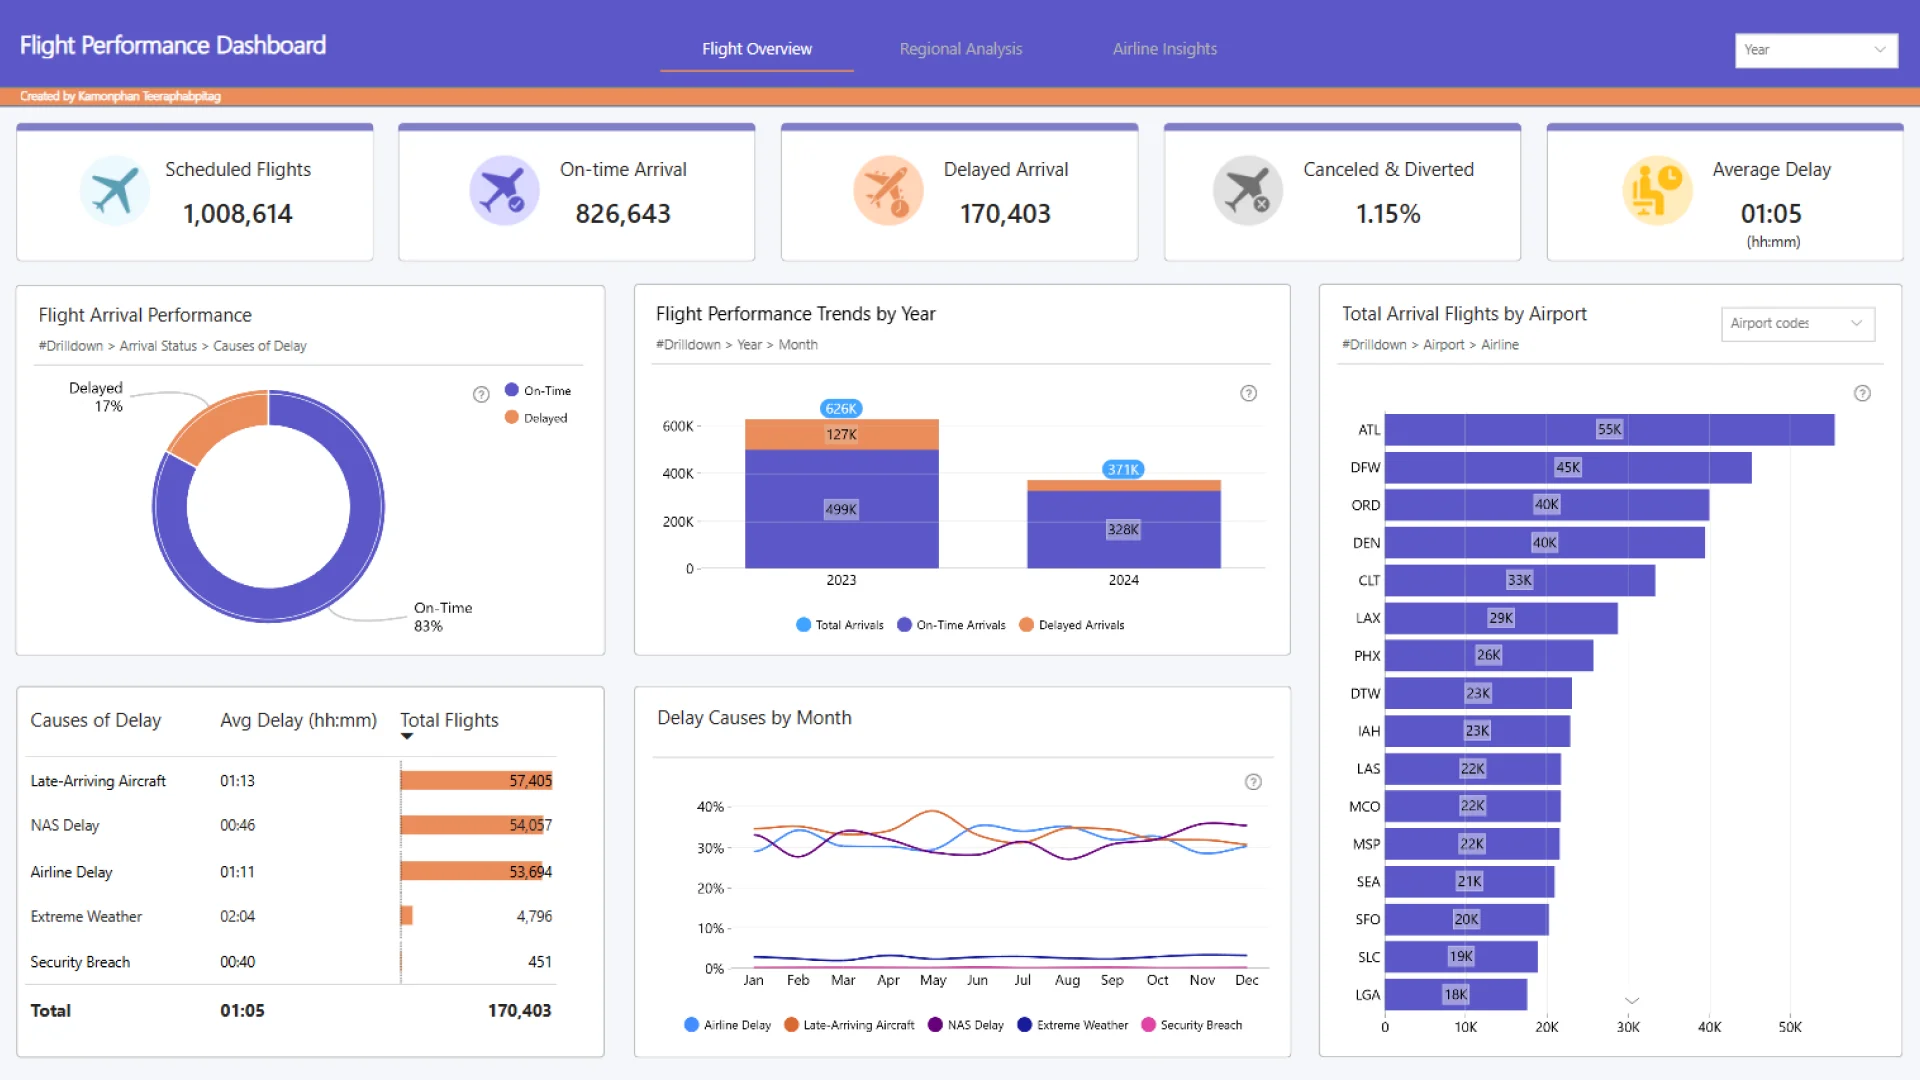1920x1080 pixels.
Task: Open help tooltip in Flight Performance Trends
Action: click(1249, 393)
